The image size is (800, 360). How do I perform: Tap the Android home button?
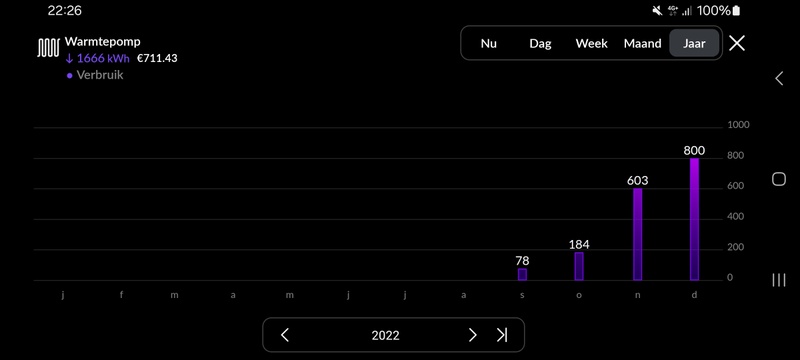click(x=779, y=179)
